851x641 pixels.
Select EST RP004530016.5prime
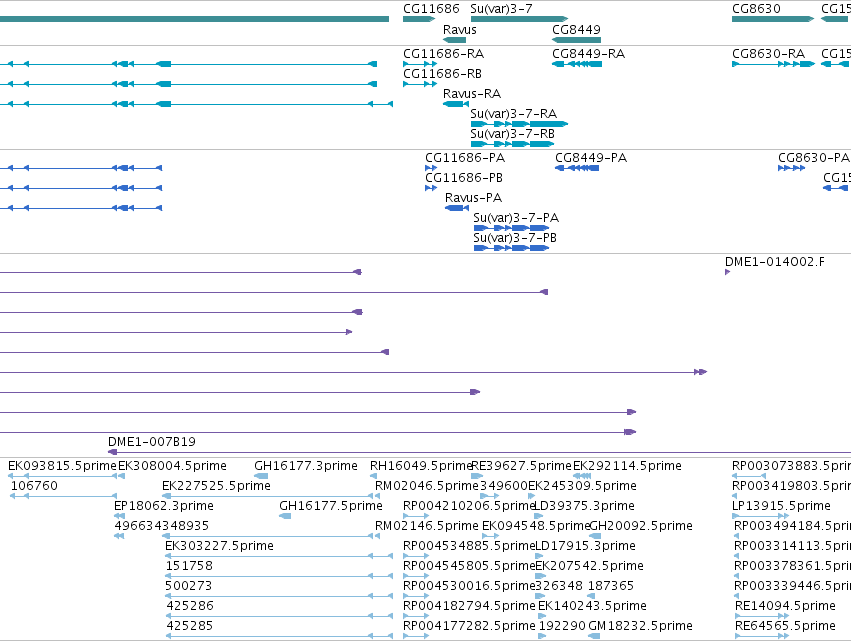pyautogui.click(x=416, y=596)
